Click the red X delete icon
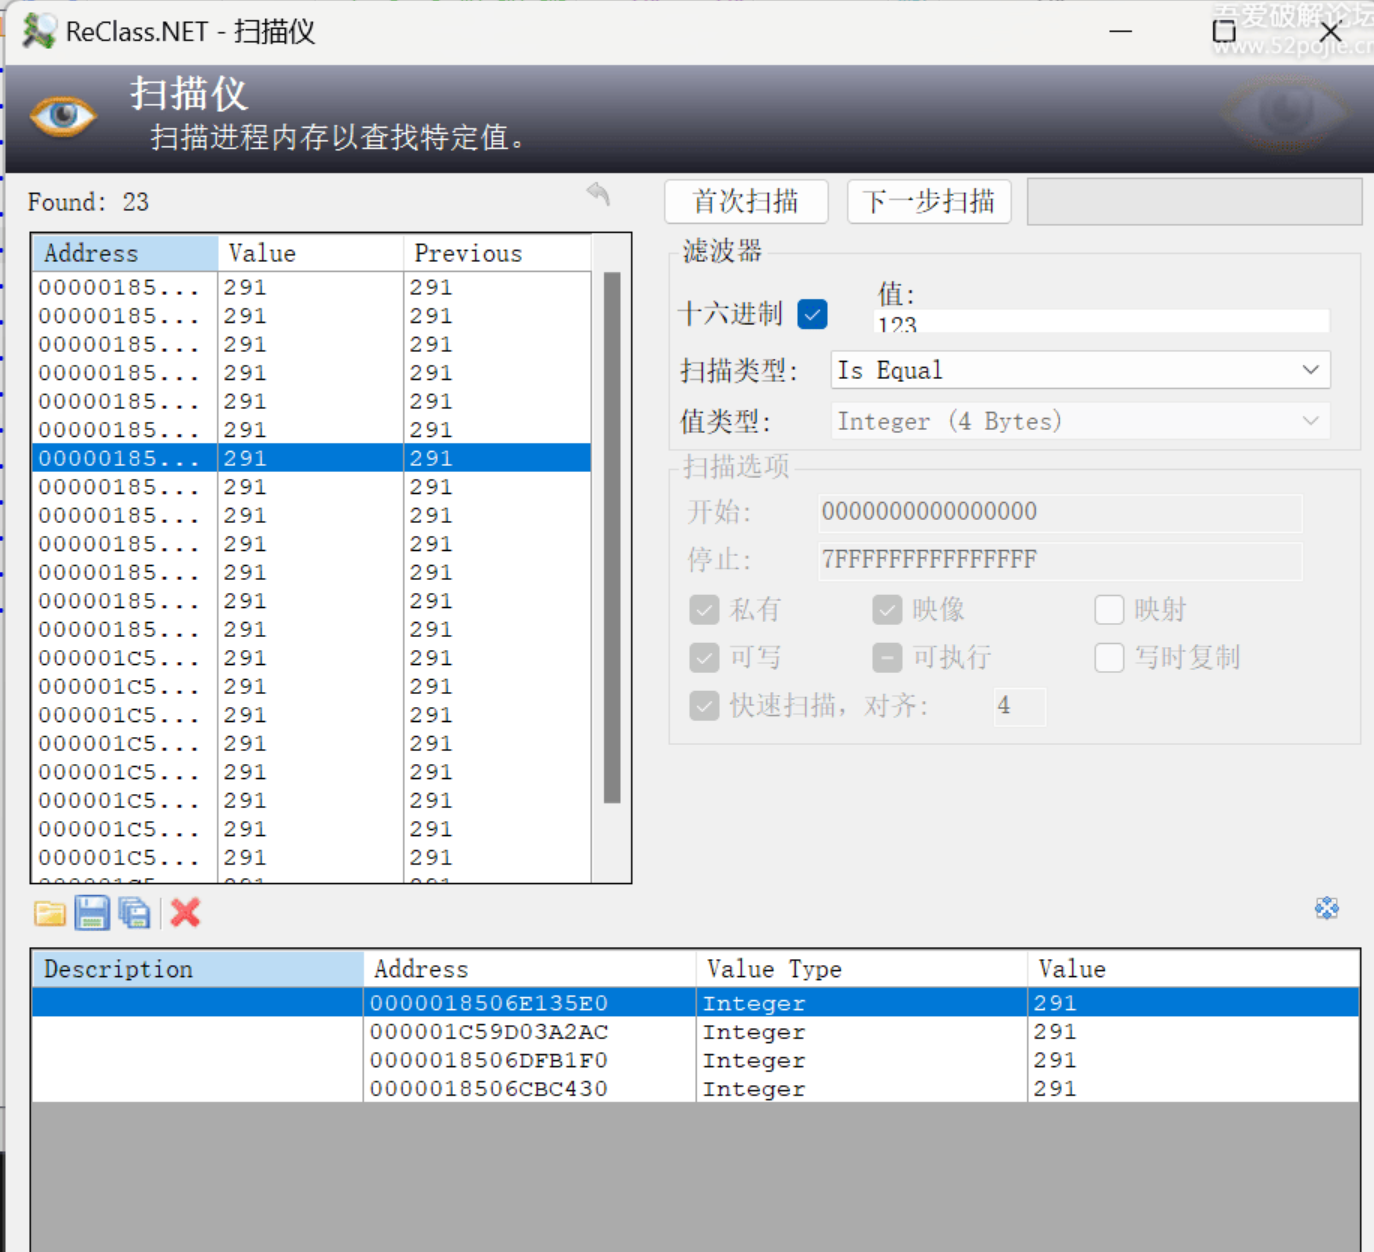Screen dimensions: 1374x1252 (x=185, y=913)
